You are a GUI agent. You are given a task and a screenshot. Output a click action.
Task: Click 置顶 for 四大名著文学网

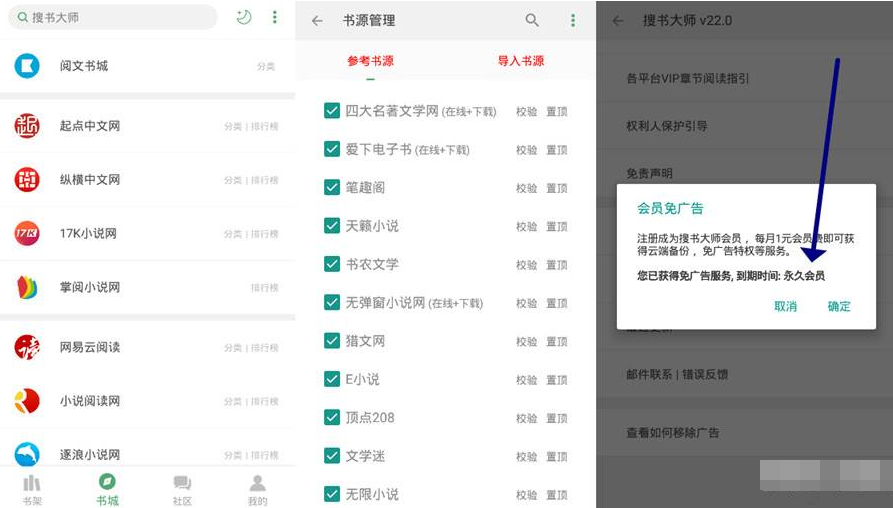[x=556, y=112]
